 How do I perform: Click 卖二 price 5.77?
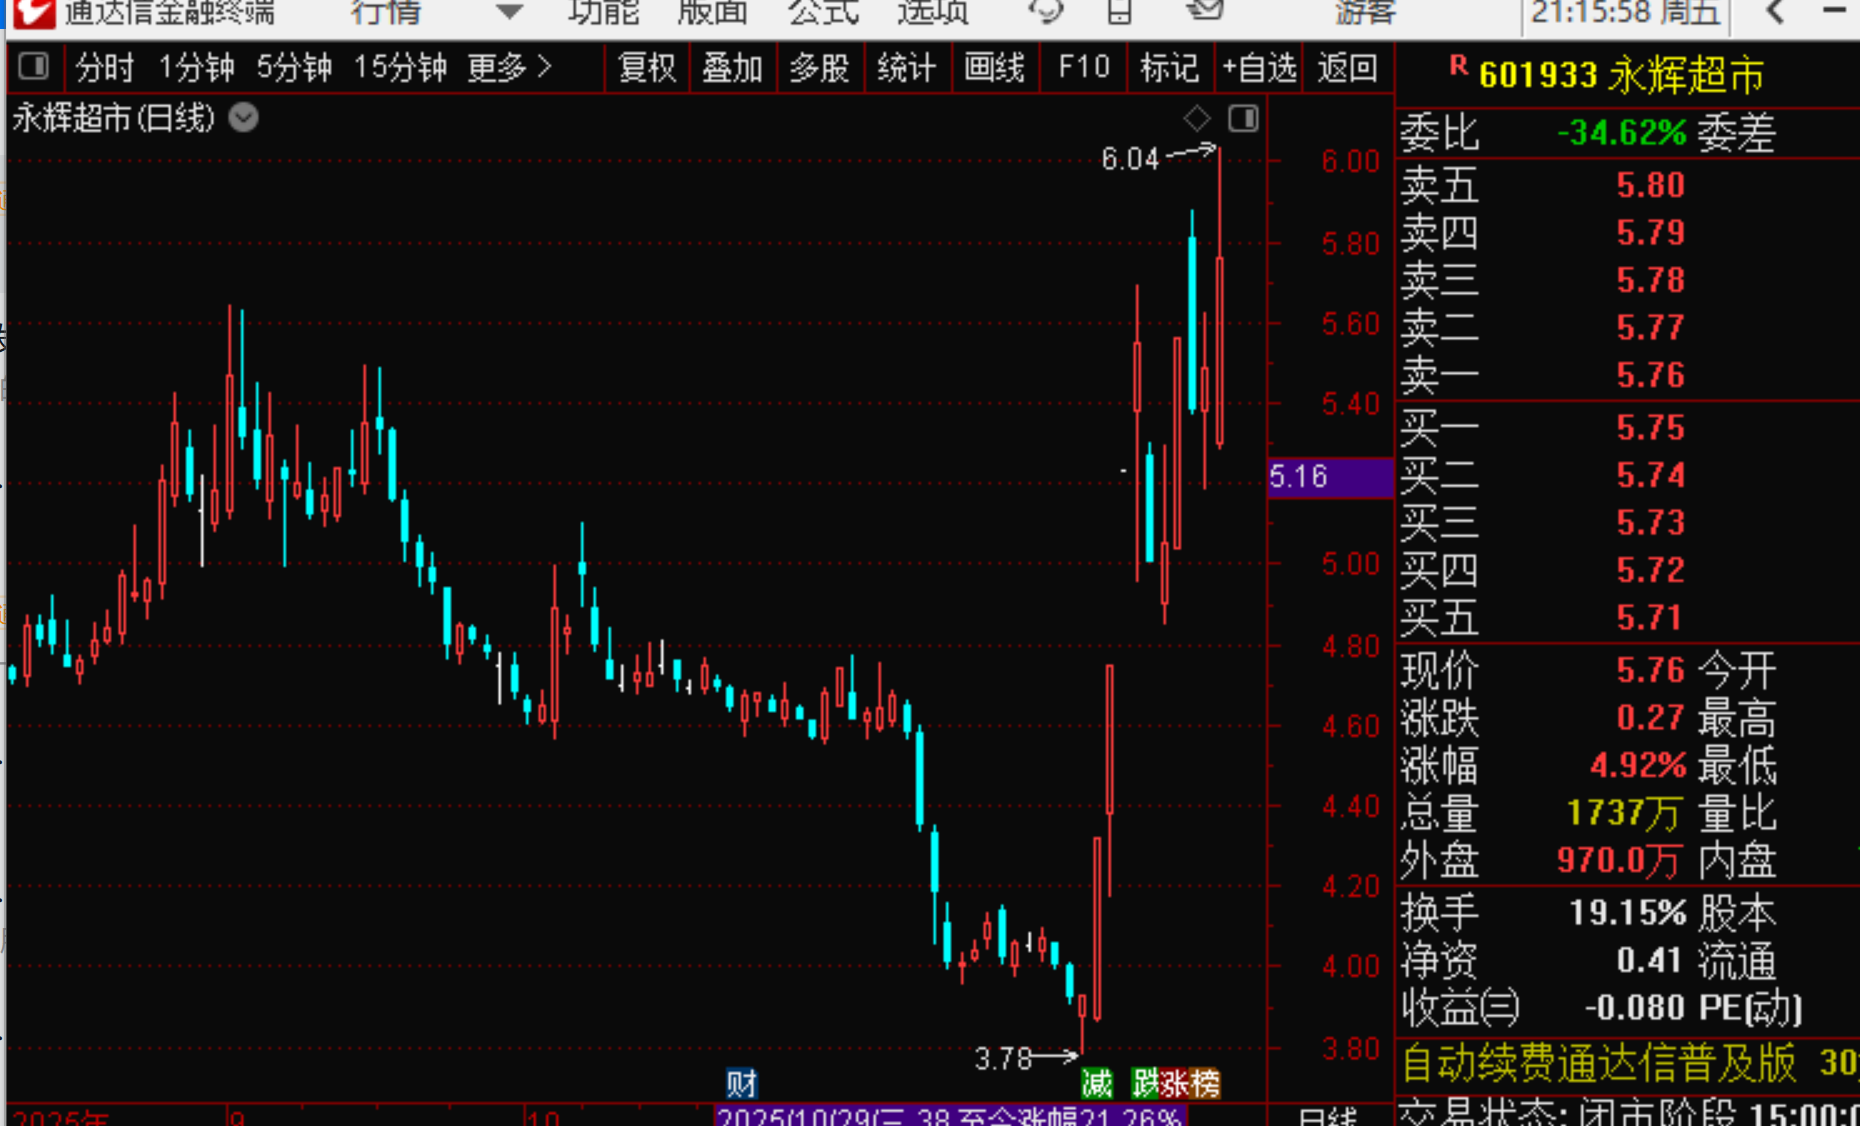[x=1651, y=327]
